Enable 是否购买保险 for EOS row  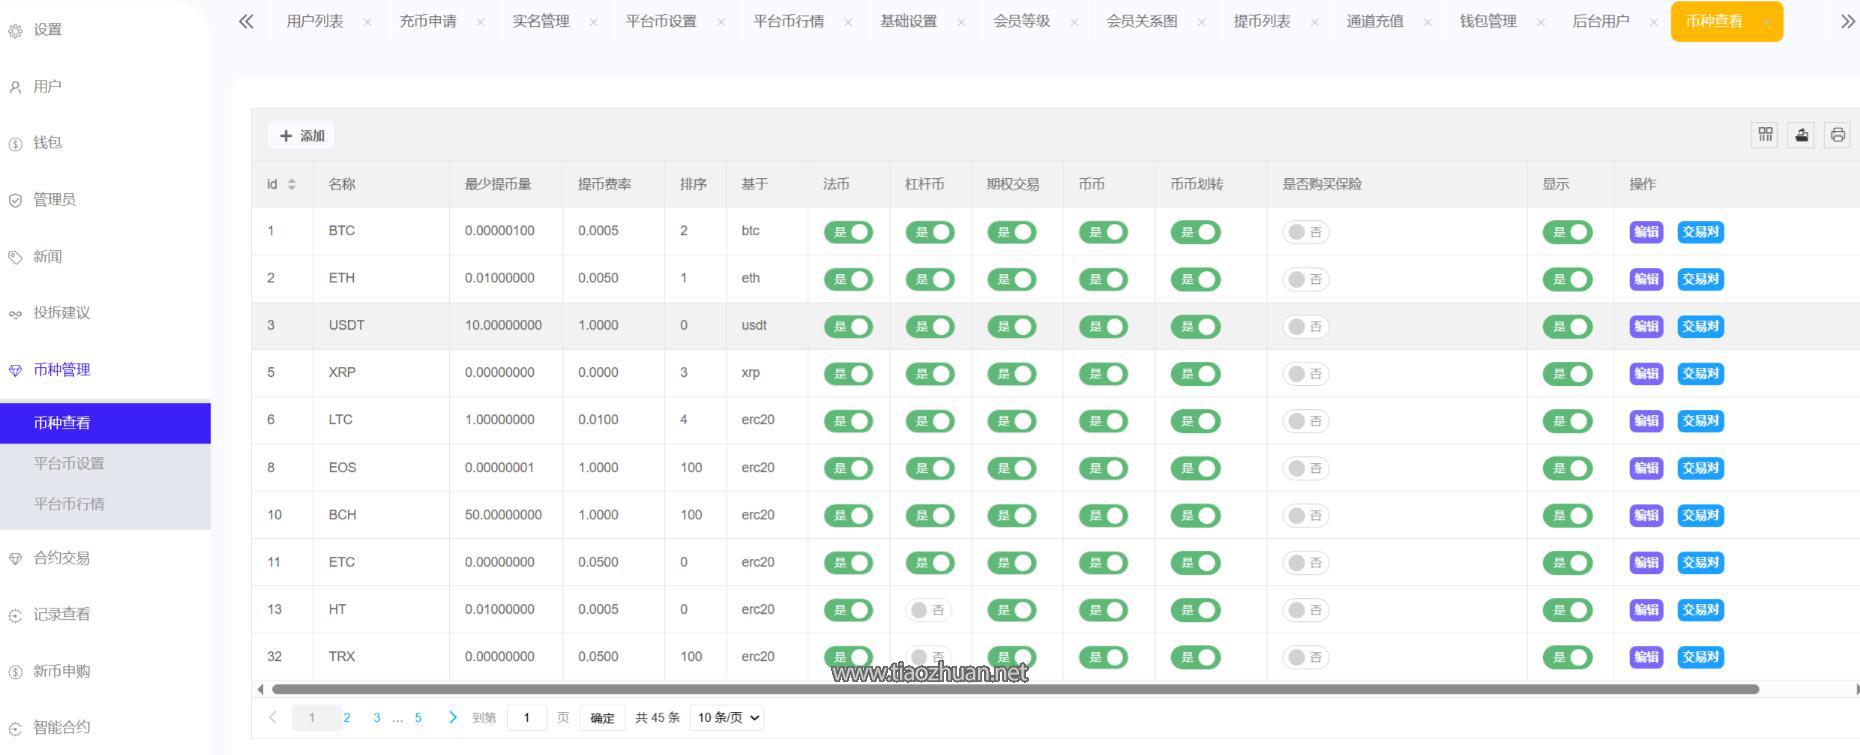pyautogui.click(x=1306, y=468)
